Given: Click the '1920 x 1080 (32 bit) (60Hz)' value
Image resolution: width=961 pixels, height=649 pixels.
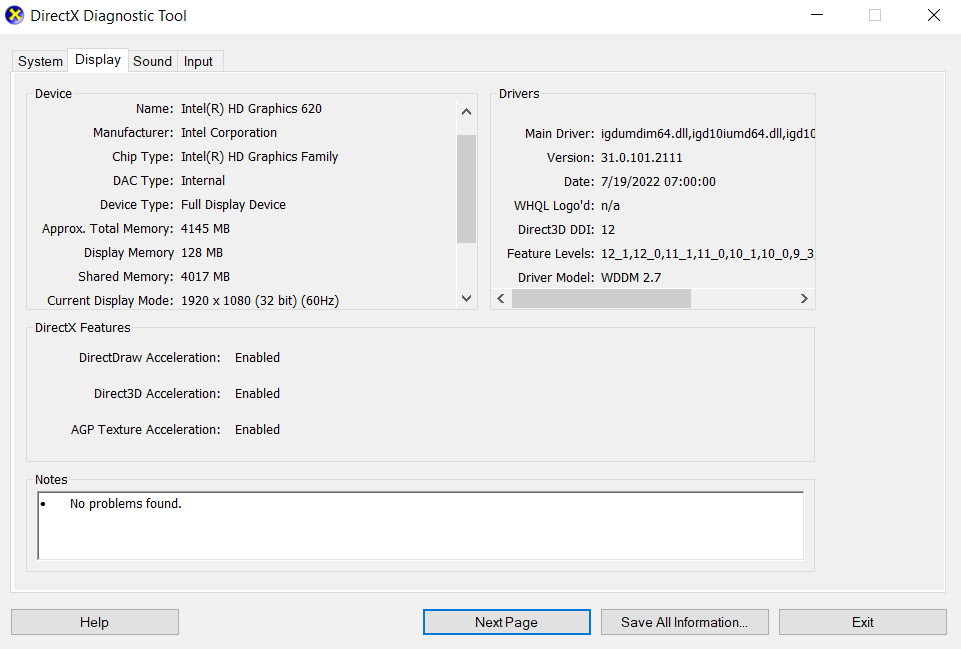Looking at the screenshot, I should pyautogui.click(x=260, y=301).
